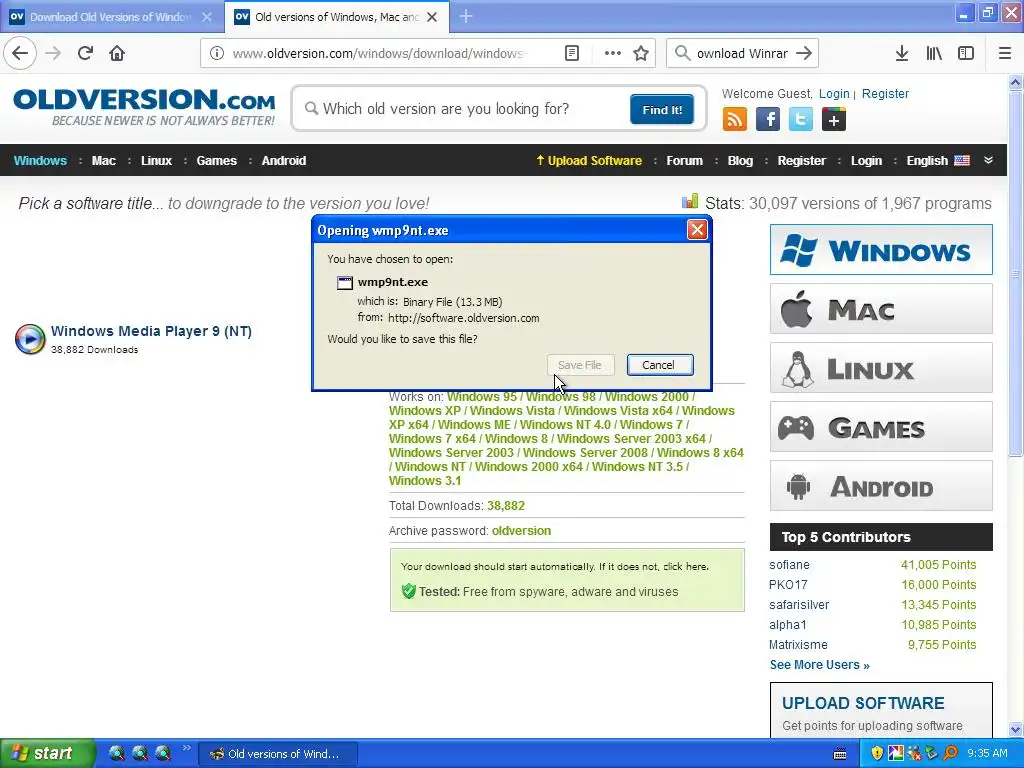Open the hamburger application menu
1024x768 pixels.
tap(1005, 54)
